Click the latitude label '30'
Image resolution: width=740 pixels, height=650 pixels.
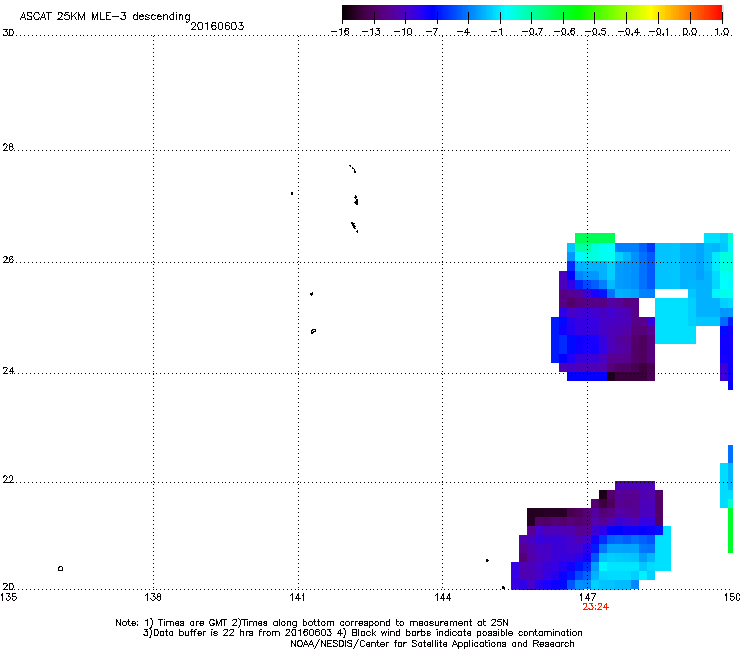click(8, 33)
